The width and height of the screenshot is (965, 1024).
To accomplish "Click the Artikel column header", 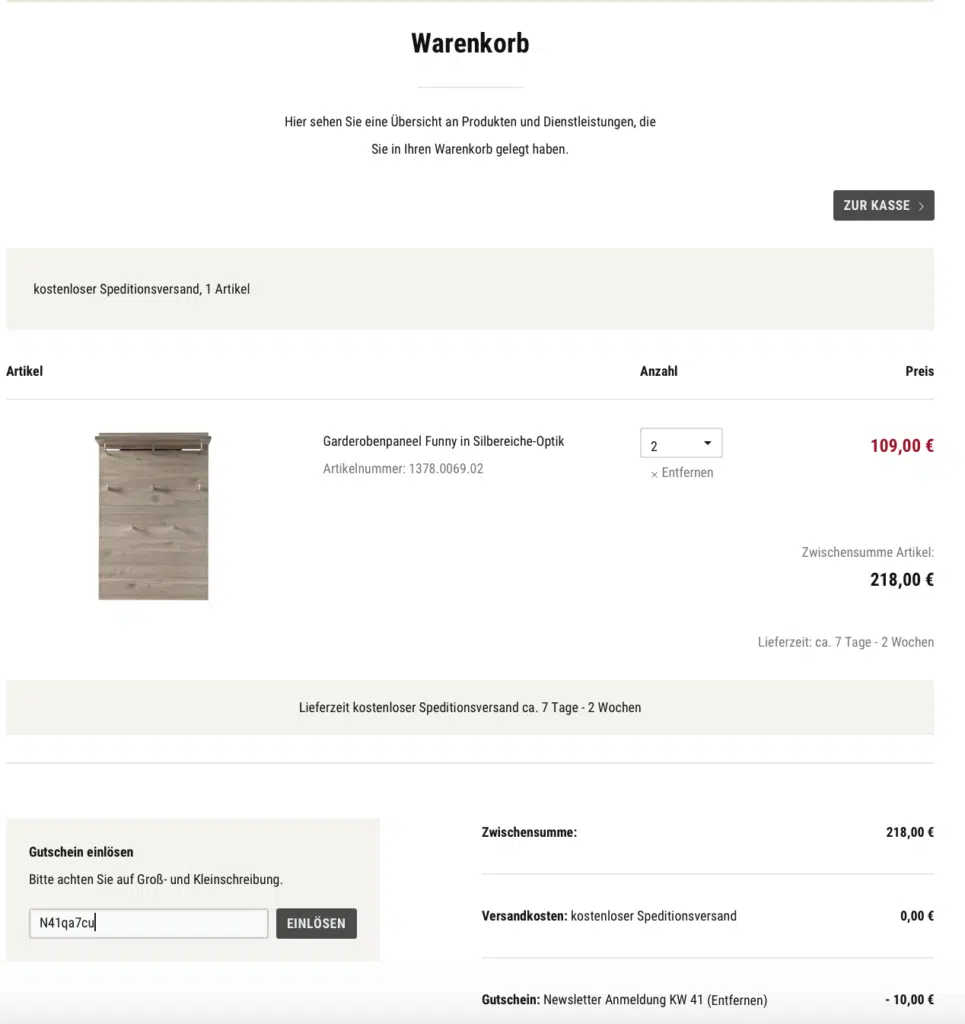I will [25, 371].
